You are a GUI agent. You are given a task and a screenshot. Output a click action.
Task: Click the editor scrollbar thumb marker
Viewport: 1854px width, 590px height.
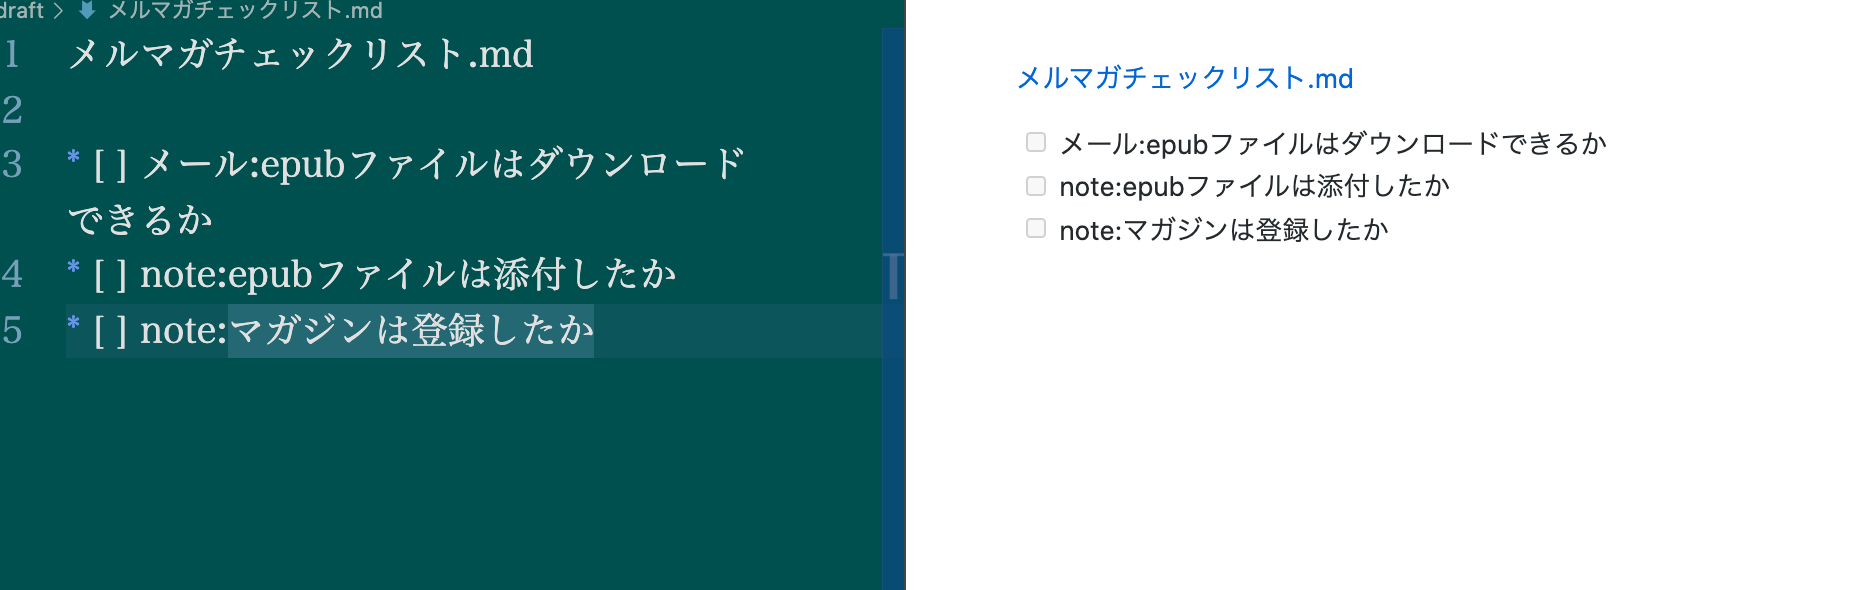pyautogui.click(x=893, y=276)
